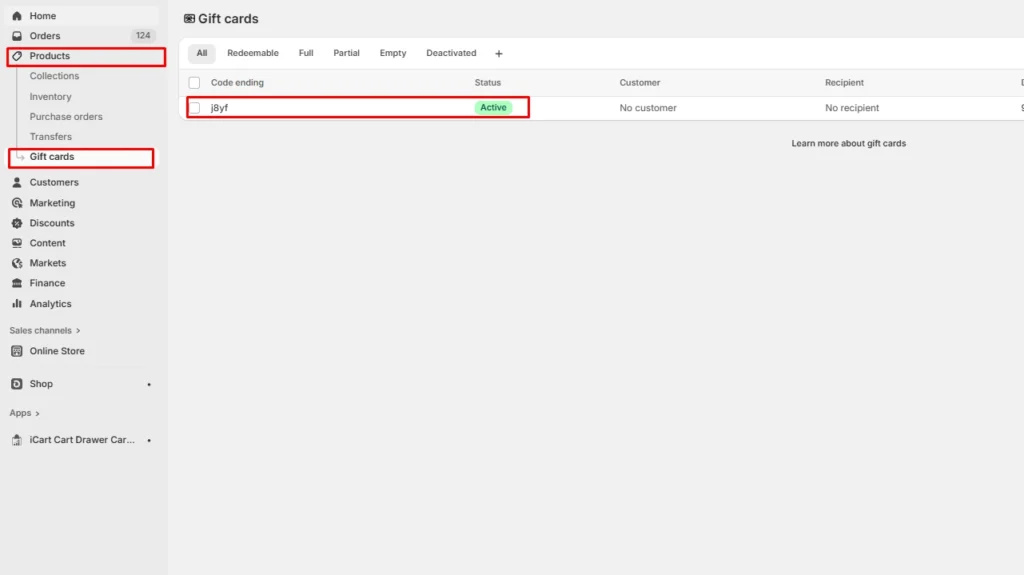The width and height of the screenshot is (1024, 575).
Task: Click the 124 orders count badge
Action: click(143, 36)
